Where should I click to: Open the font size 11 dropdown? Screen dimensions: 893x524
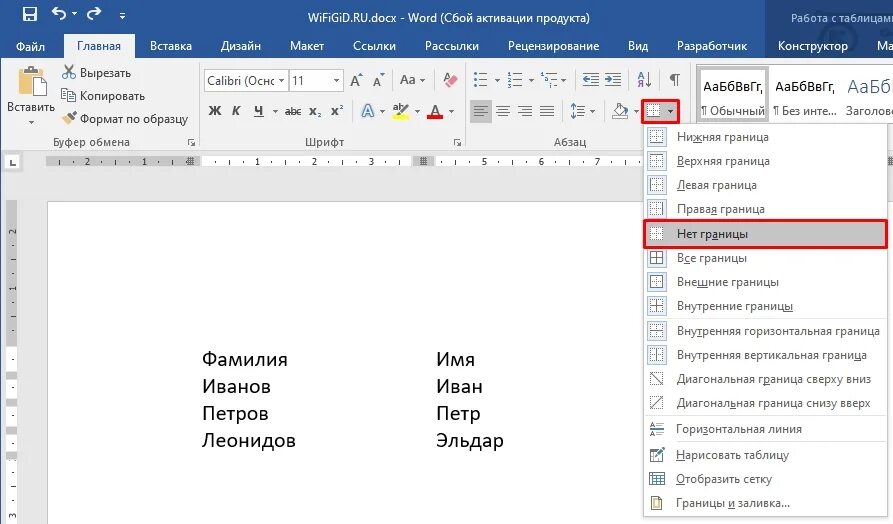pyautogui.click(x=337, y=80)
